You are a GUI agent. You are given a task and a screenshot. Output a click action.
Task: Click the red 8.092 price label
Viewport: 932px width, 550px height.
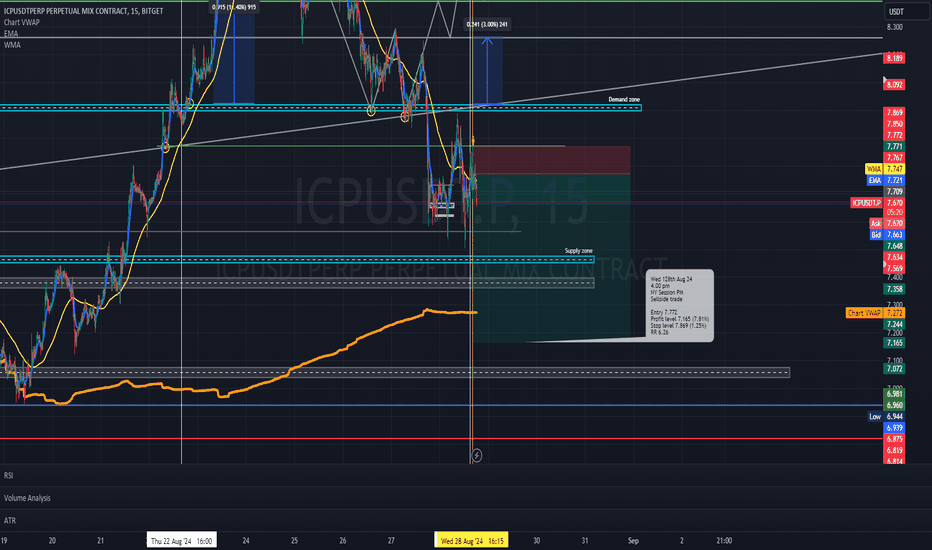point(894,85)
